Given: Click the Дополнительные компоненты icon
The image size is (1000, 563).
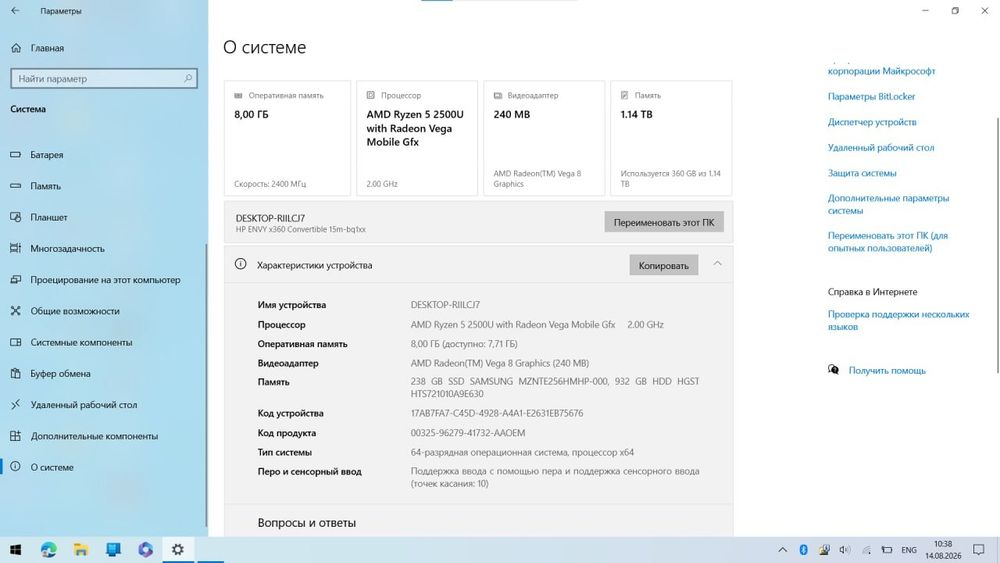Looking at the screenshot, I should 16,436.
